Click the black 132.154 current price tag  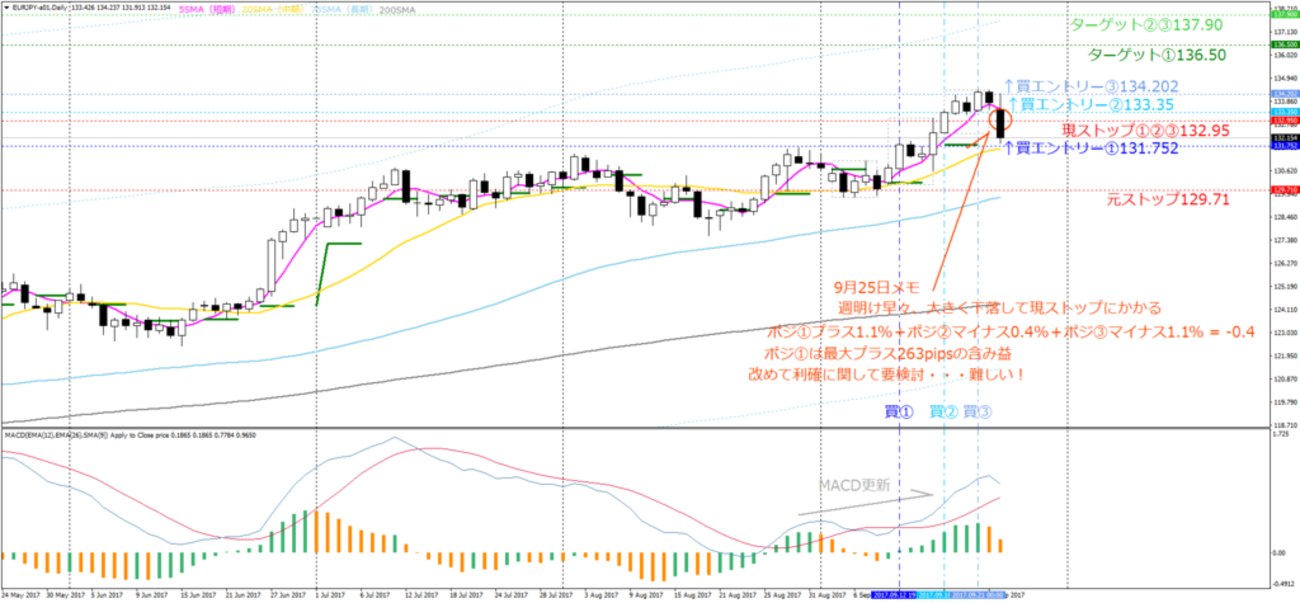coord(1285,137)
